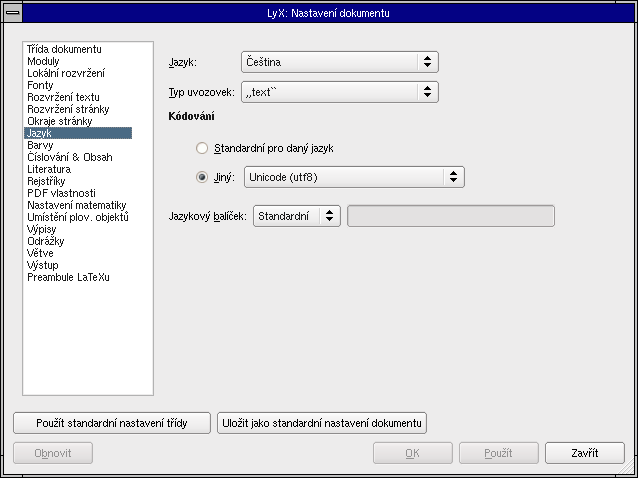
Task: Open 'Rozvržení stránky' settings
Action: [68, 109]
